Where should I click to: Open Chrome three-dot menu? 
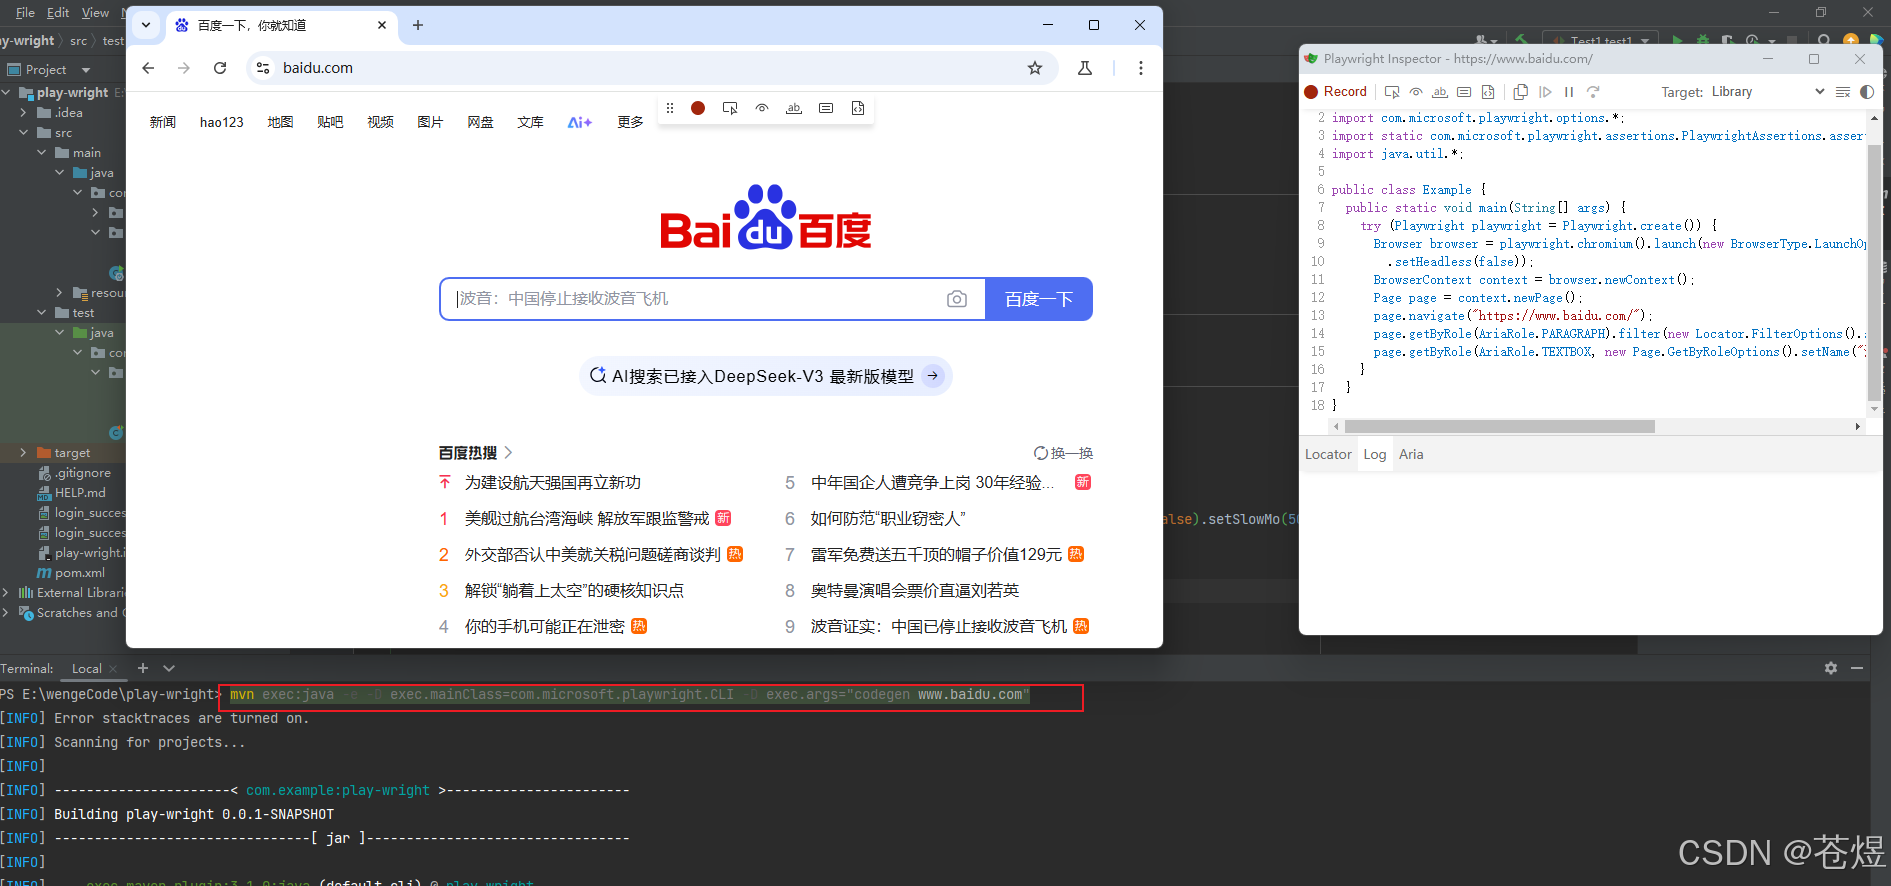[1141, 68]
